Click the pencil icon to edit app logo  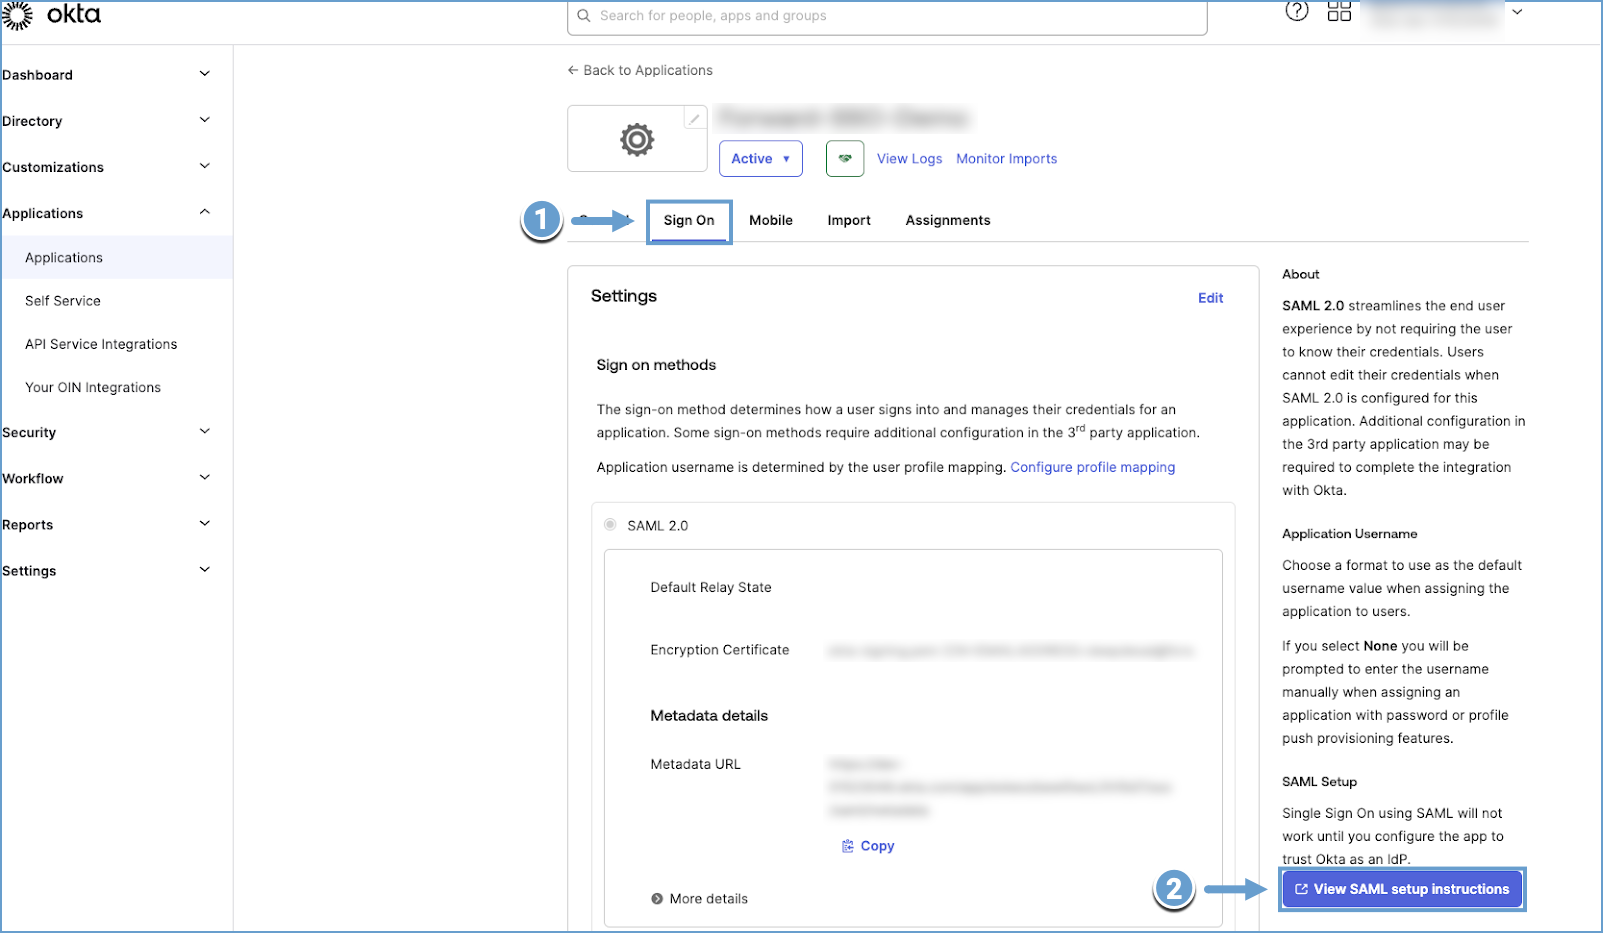click(695, 117)
